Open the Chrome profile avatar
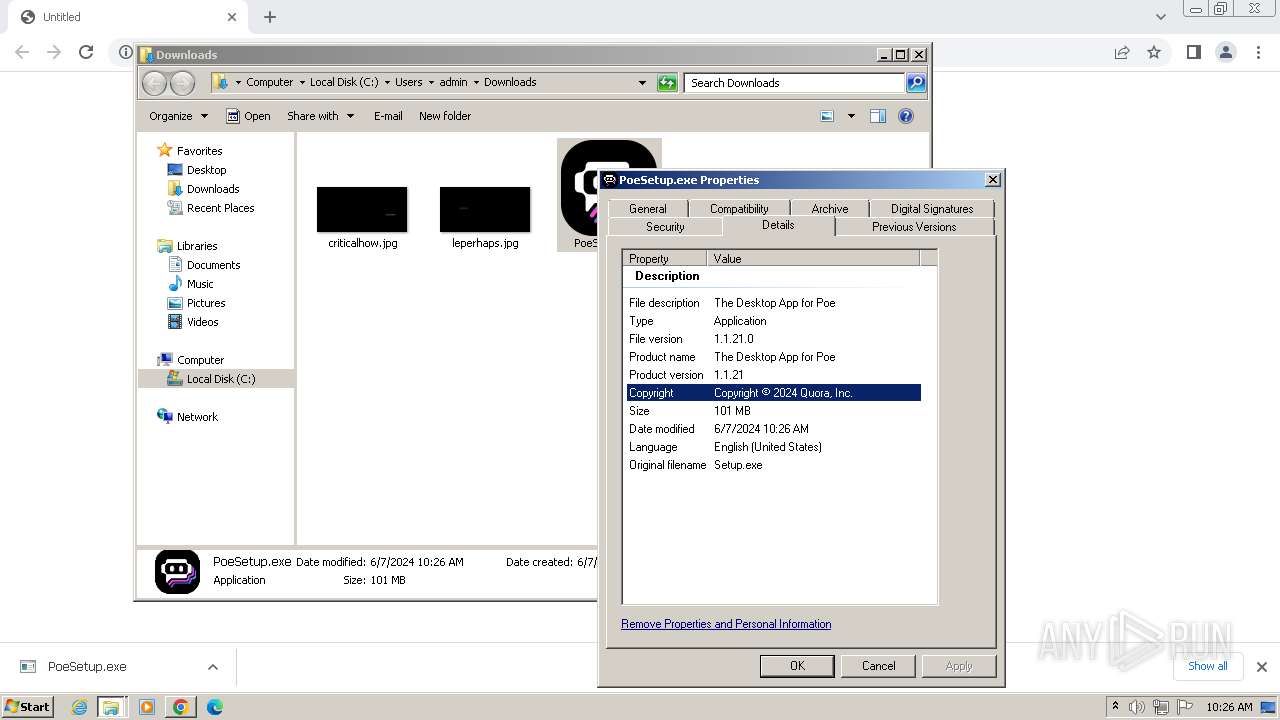This screenshot has width=1280, height=720. point(1226,52)
